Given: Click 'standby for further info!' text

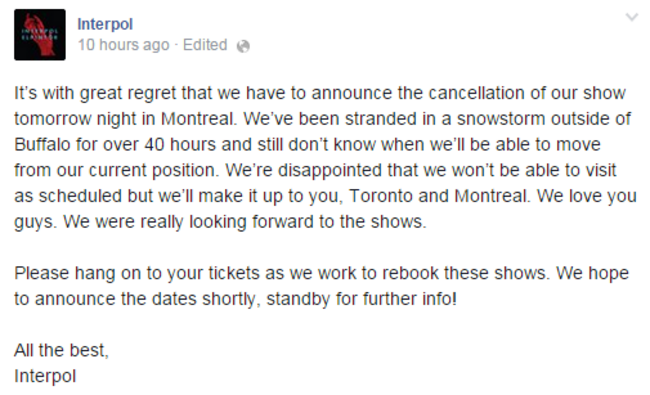Looking at the screenshot, I should [x=361, y=298].
